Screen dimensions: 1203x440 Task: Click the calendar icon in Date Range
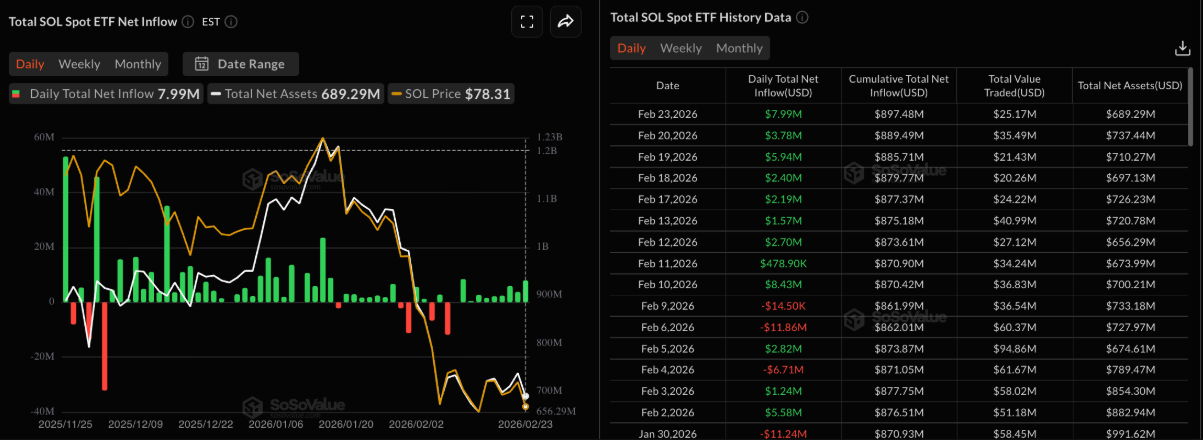[x=201, y=64]
